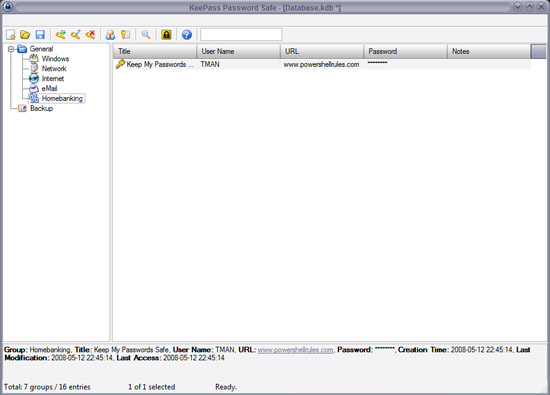This screenshot has height=395, width=550.
Task: Select the Keep My Passwords entry
Action: (322, 64)
